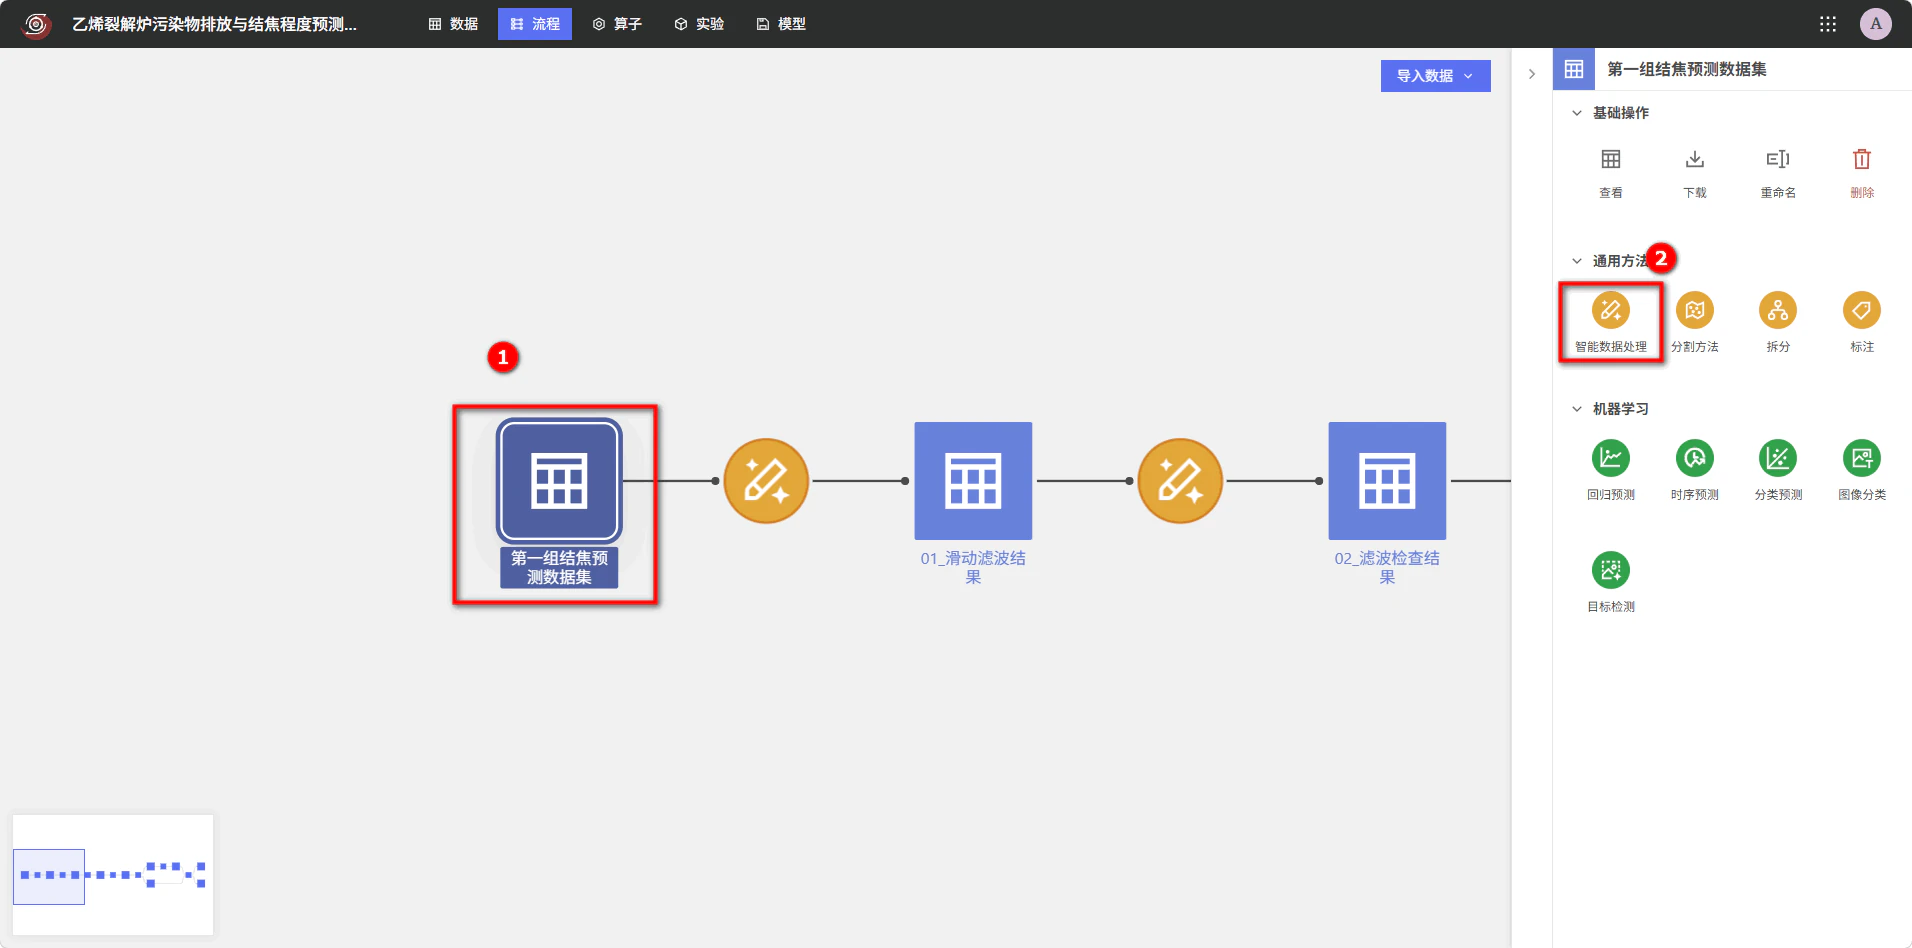Click the project title 乙烯裂解炉污染物排放与结焦程度预测
Image resolution: width=1912 pixels, height=948 pixels.
coord(214,24)
